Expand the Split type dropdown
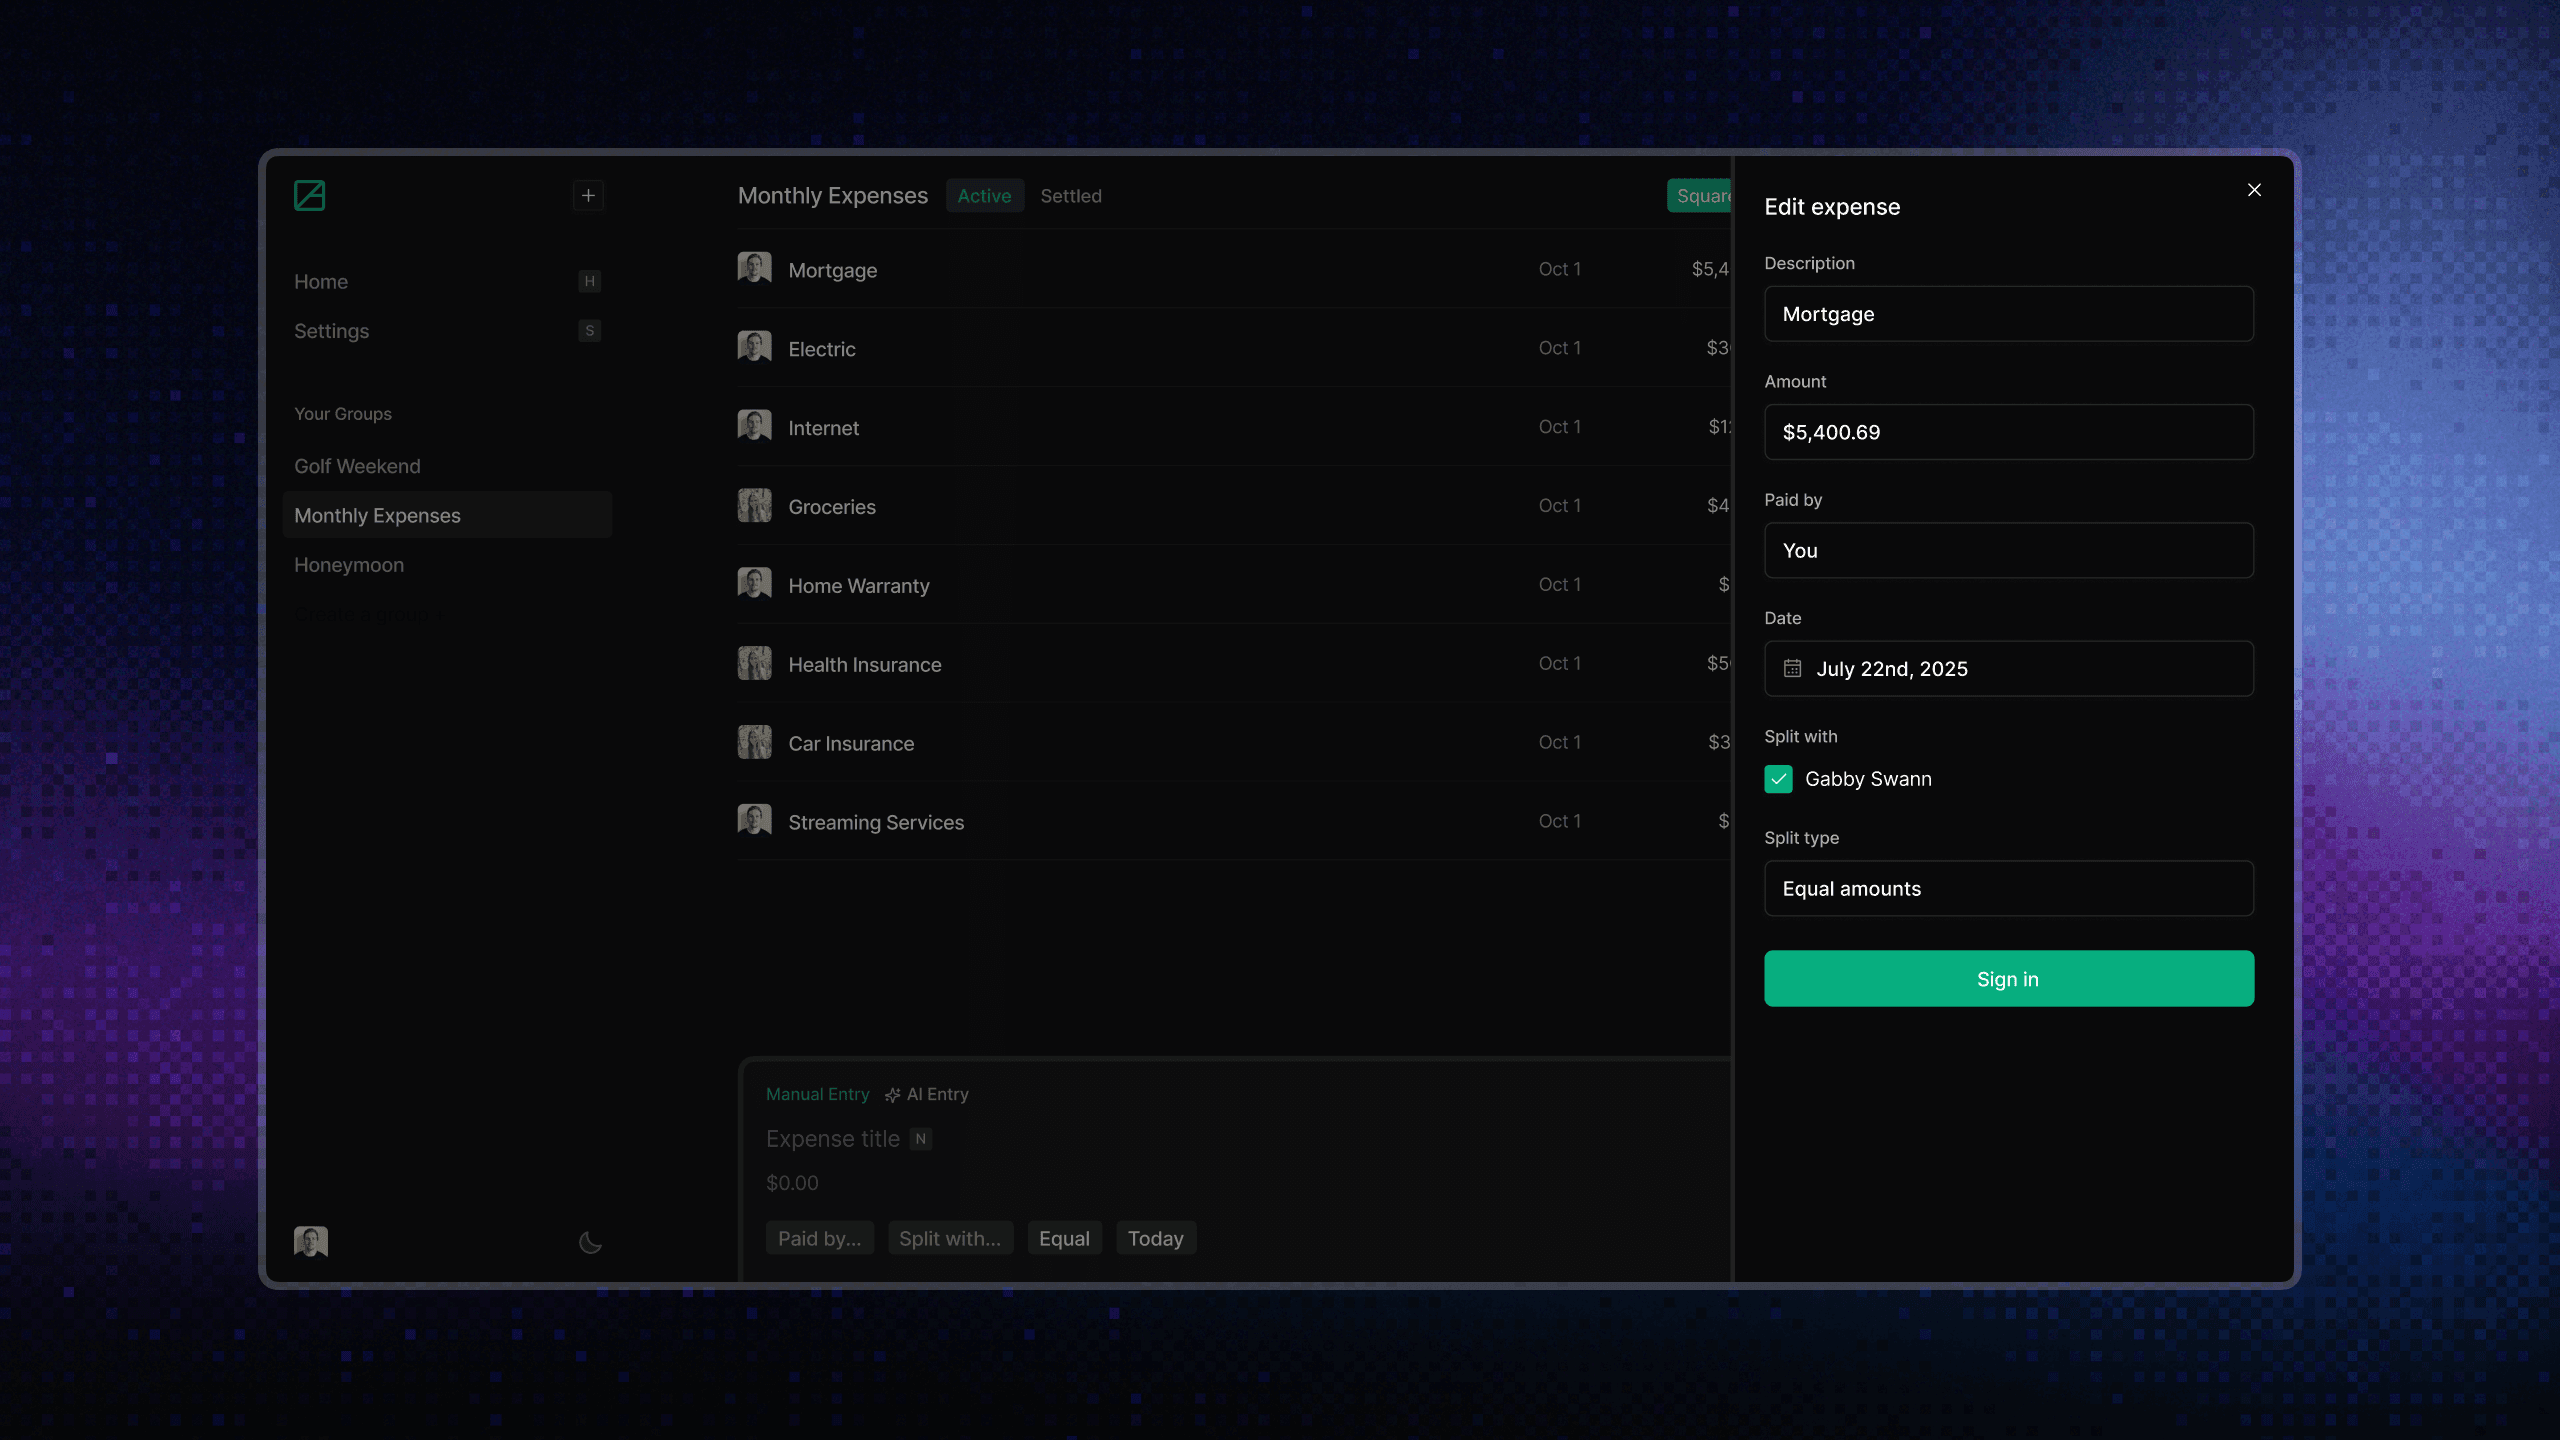The image size is (2560, 1440). [2008, 888]
